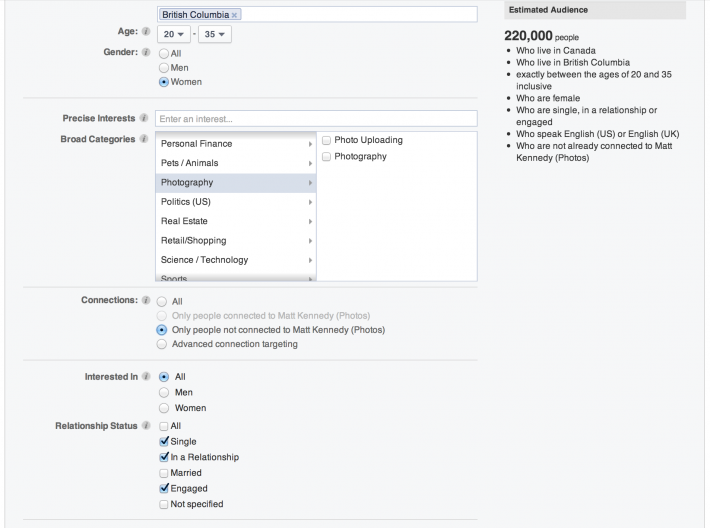Expand the Science / Technology arrow
This screenshot has width=710, height=528.
[x=310, y=260]
